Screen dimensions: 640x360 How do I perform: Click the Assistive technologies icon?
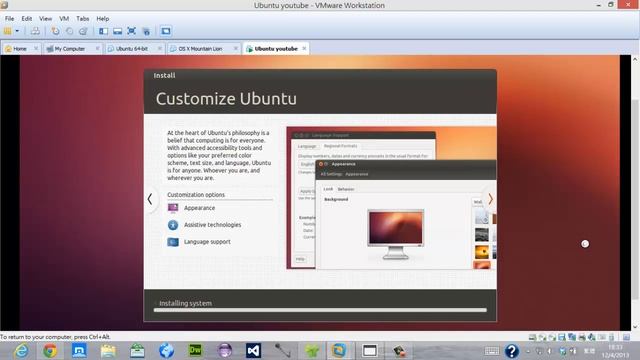(173, 225)
